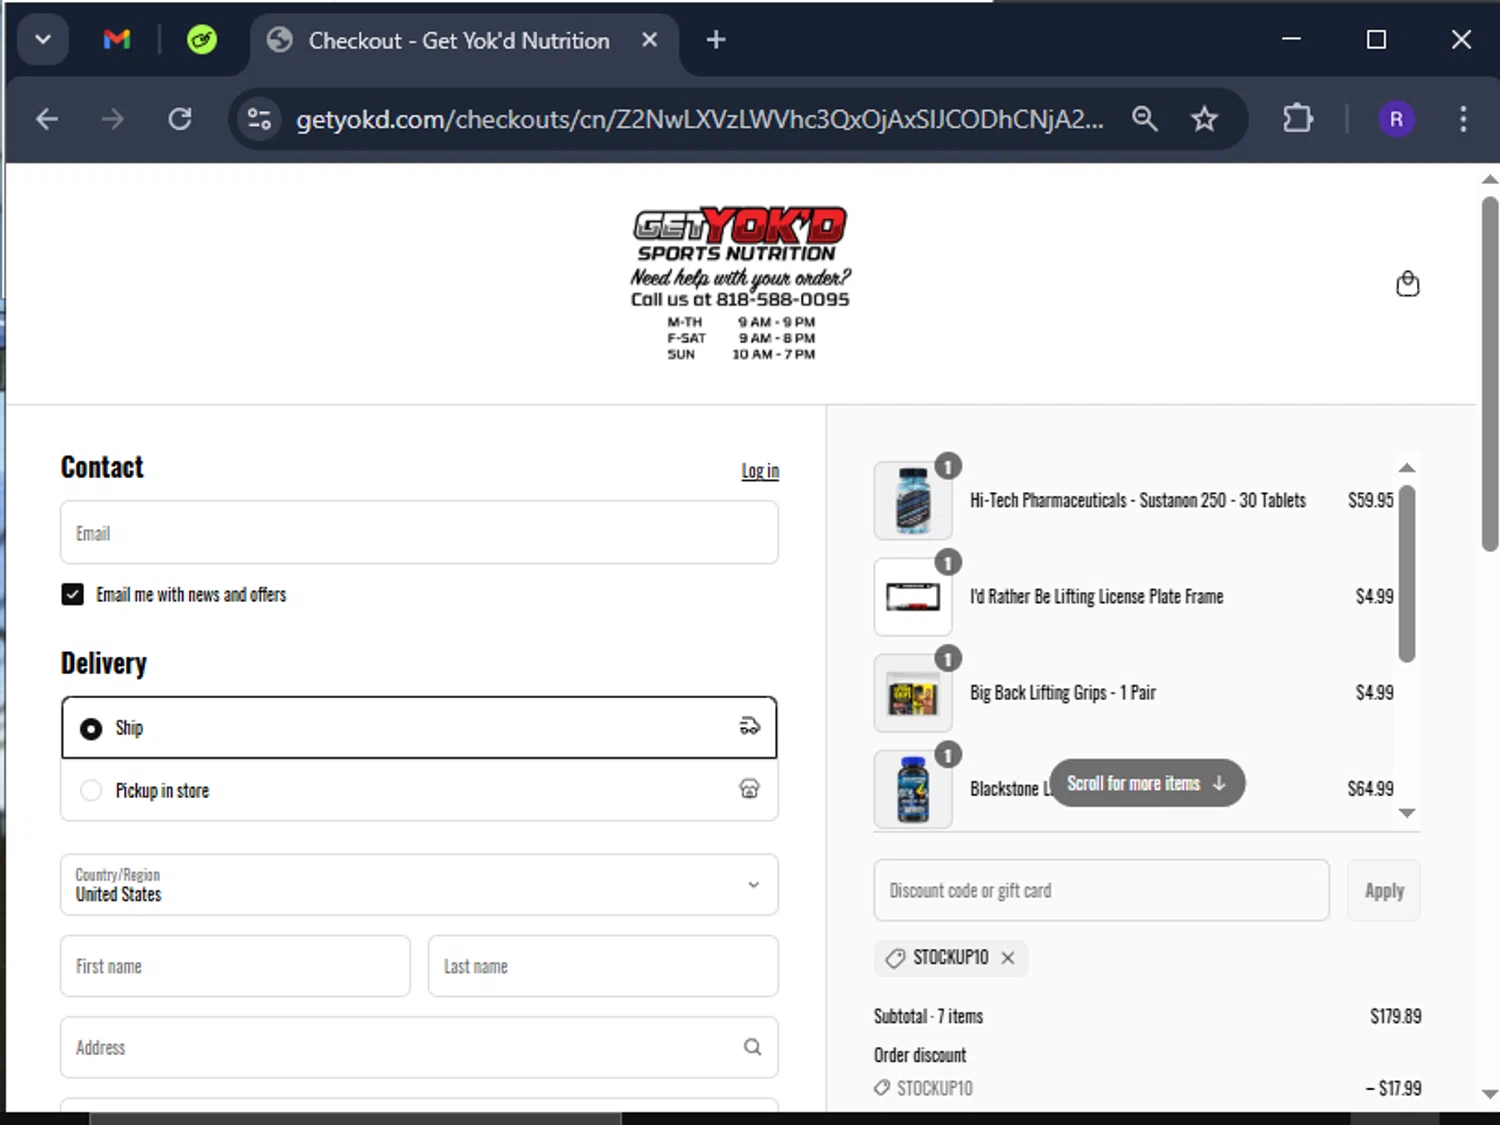Click Big Back Lifting Grips - 1 Pair text
This screenshot has width=1500, height=1125.
click(1062, 693)
